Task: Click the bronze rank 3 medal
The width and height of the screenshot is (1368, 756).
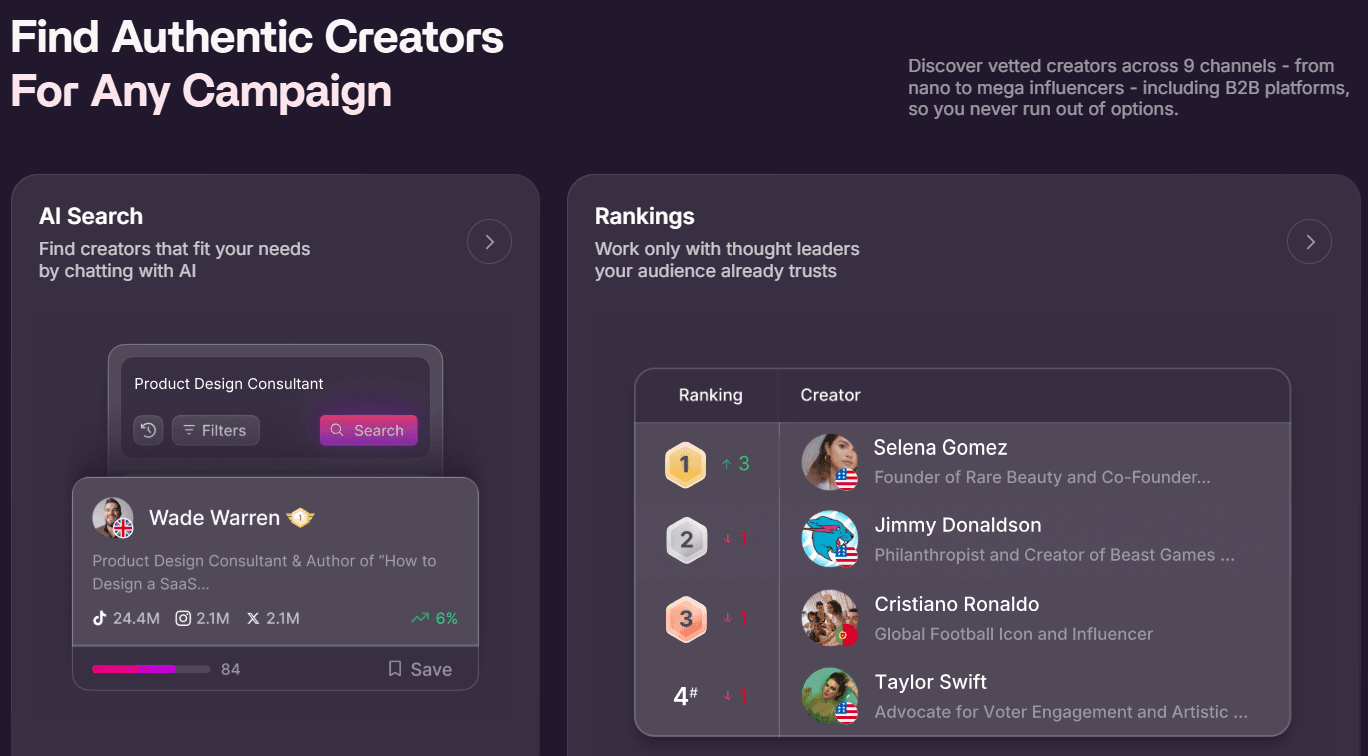Action: pyautogui.click(x=686, y=619)
